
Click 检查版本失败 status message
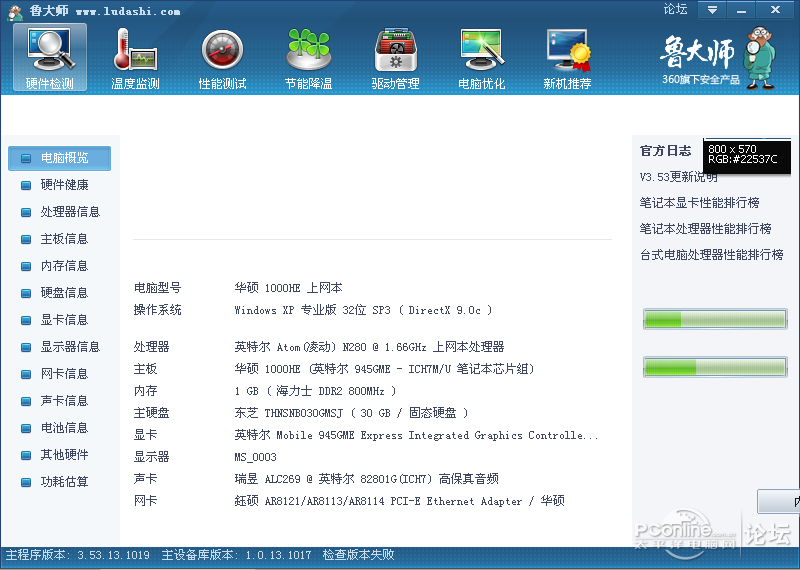359,555
